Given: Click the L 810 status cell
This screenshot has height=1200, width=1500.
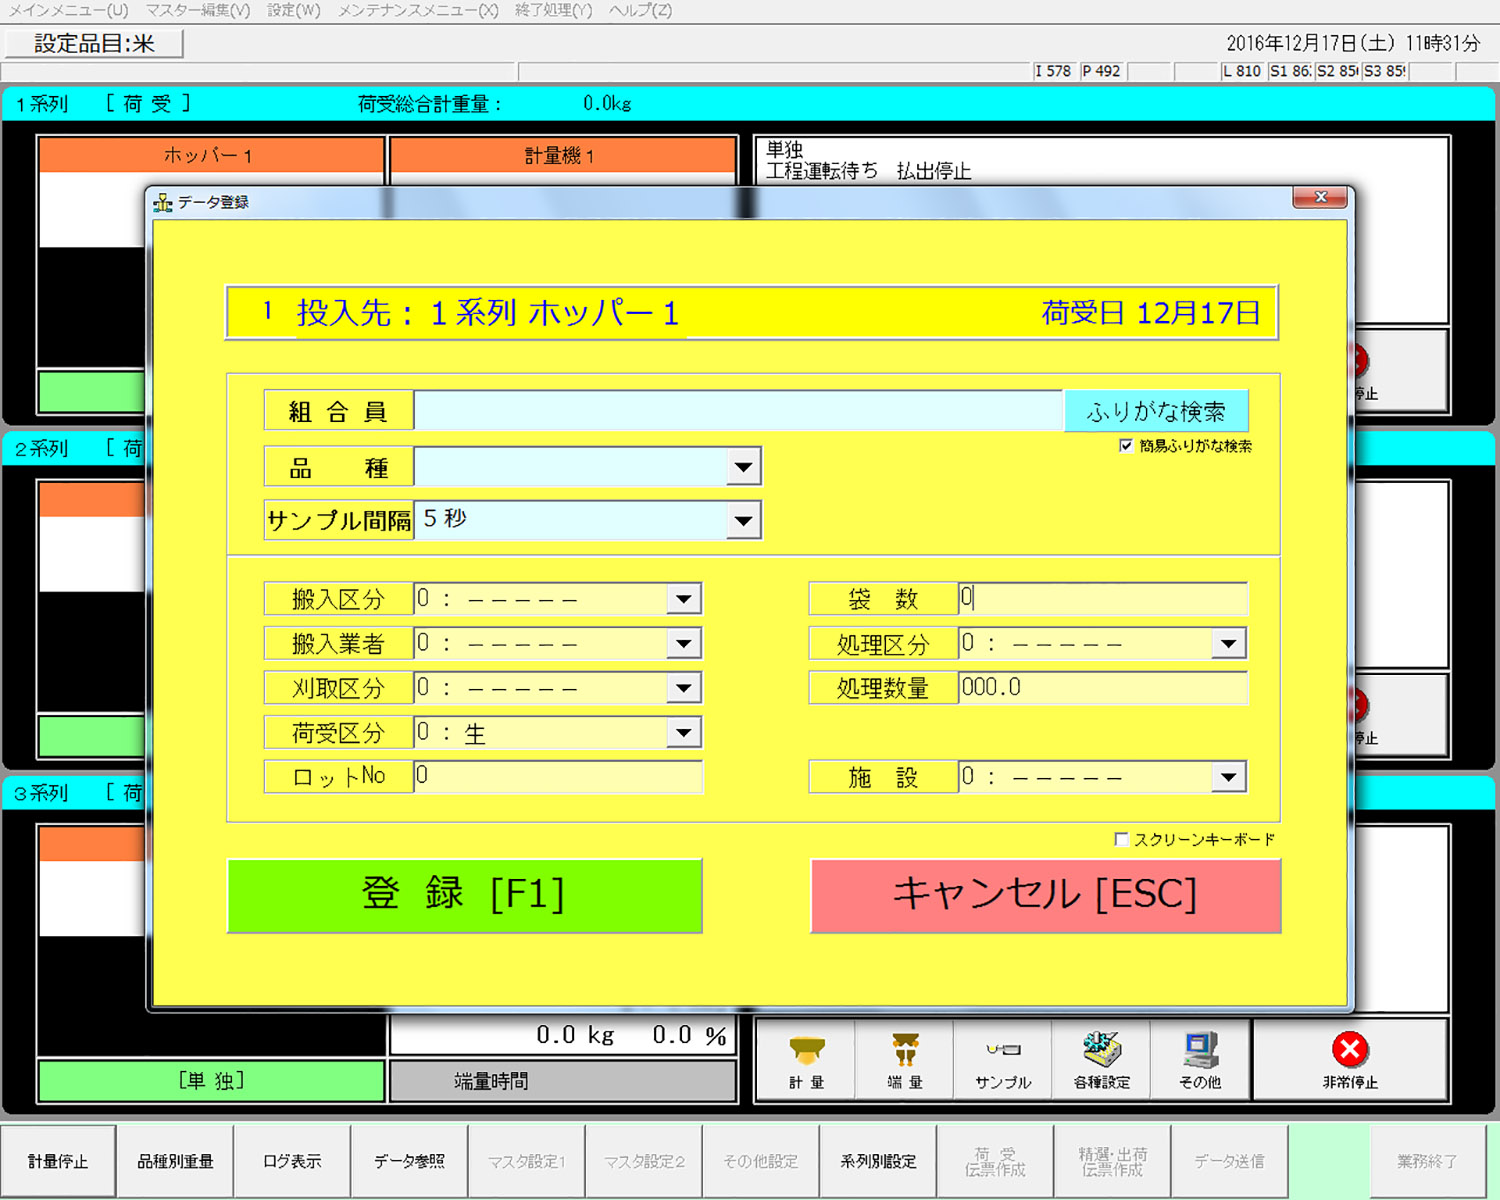Looking at the screenshot, I should click(1242, 71).
